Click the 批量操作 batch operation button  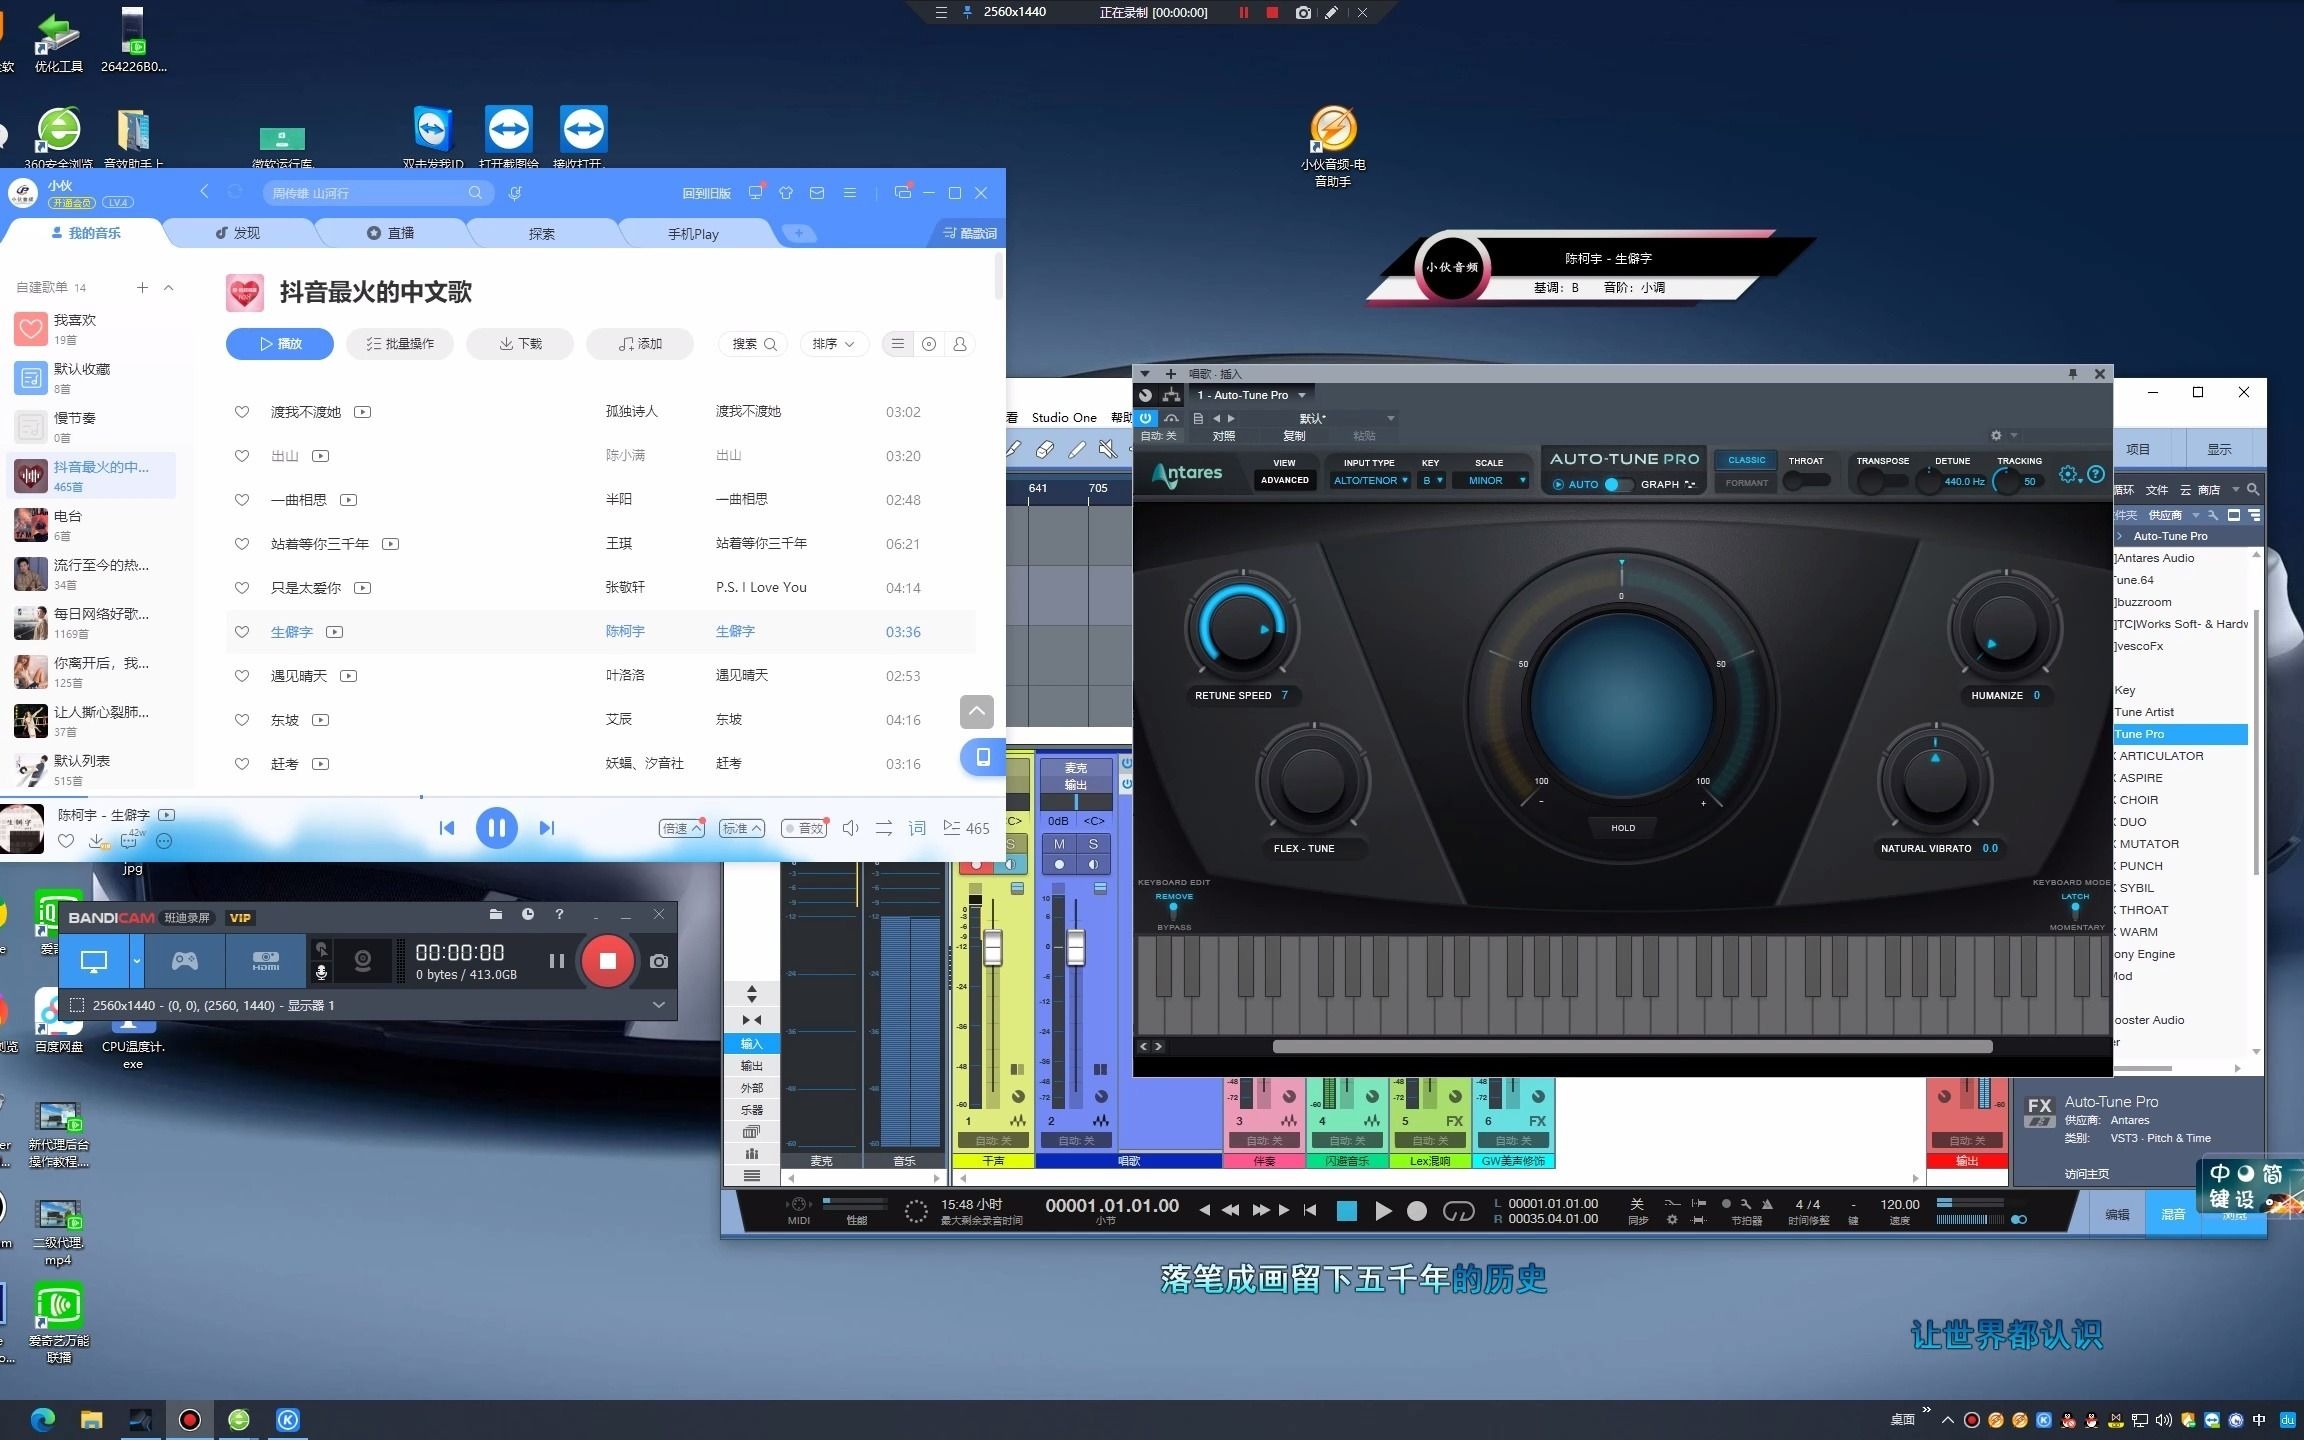[400, 343]
